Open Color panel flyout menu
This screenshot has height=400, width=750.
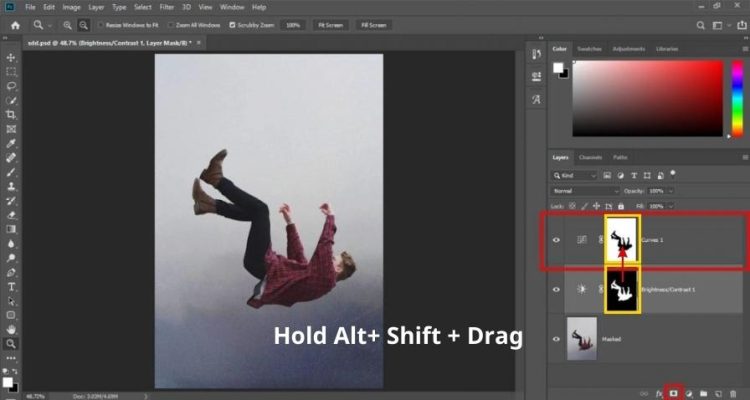point(745,49)
